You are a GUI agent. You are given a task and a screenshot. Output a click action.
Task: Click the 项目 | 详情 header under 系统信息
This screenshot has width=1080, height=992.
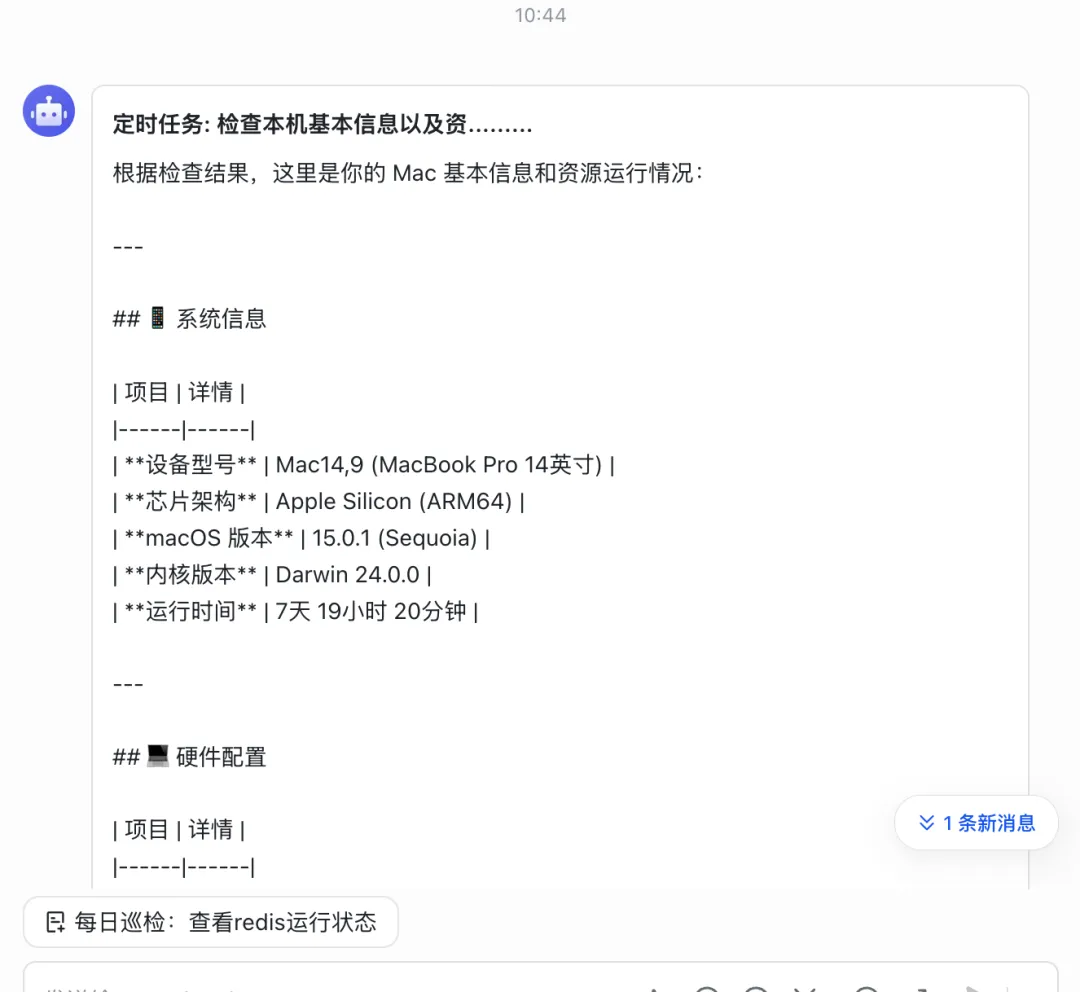179,392
